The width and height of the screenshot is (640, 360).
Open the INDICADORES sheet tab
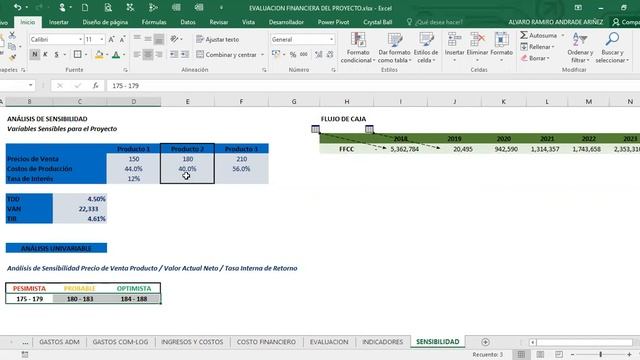(382, 342)
